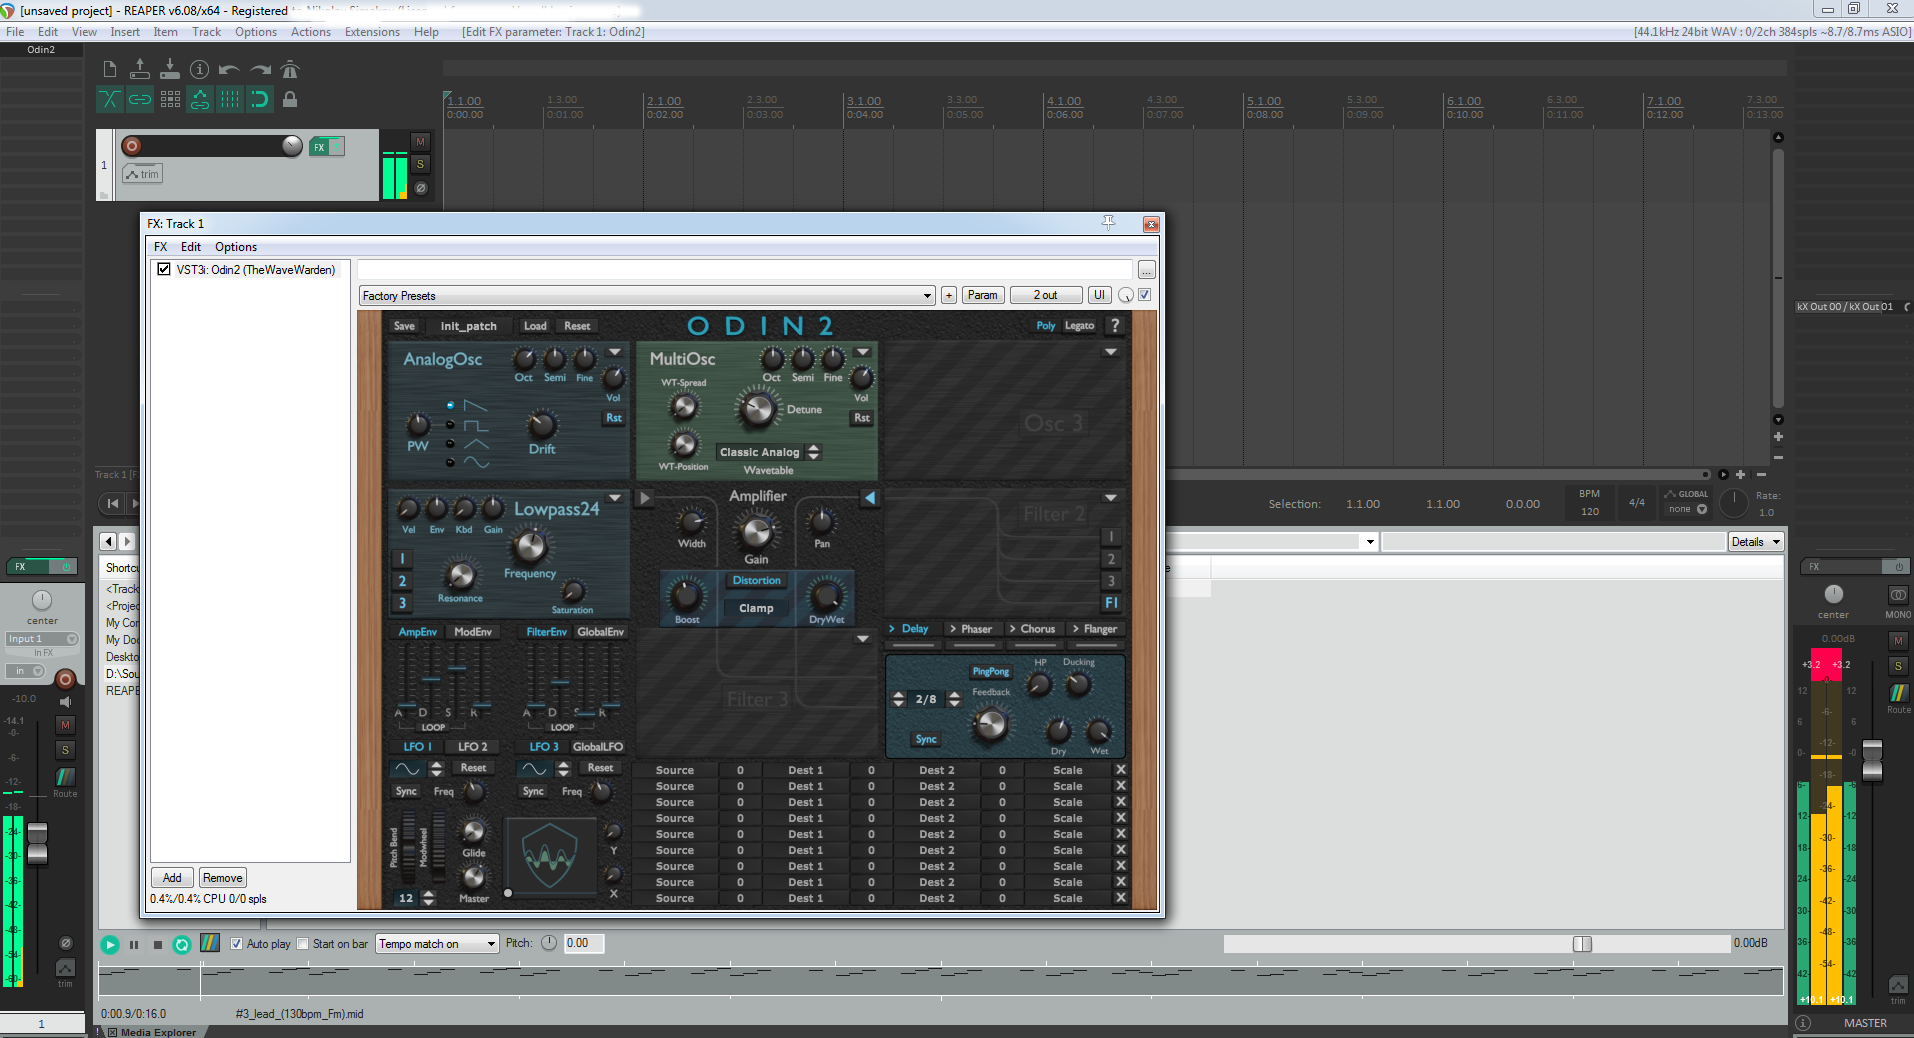Invert Track 1 phase icon
1914x1038 pixels.
click(421, 188)
